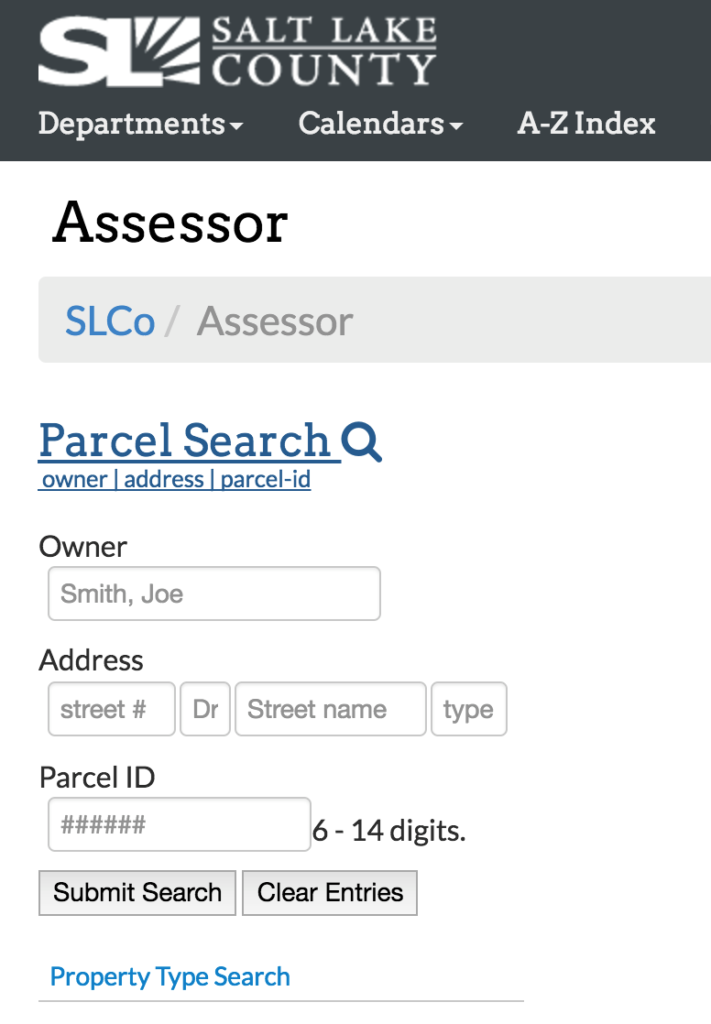Screen dimensions: 711x1024
Task: Click the Assessor breadcrumb item
Action: (275, 321)
